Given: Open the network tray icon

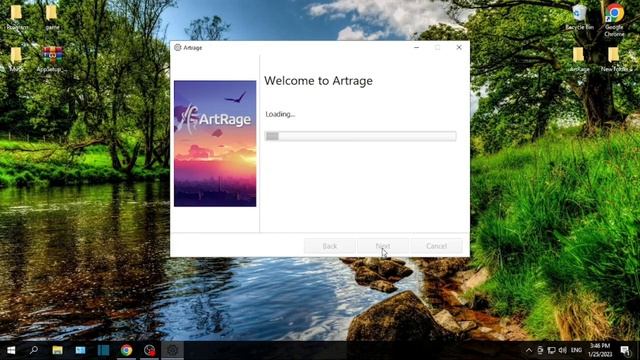Looking at the screenshot, I should coord(551,350).
